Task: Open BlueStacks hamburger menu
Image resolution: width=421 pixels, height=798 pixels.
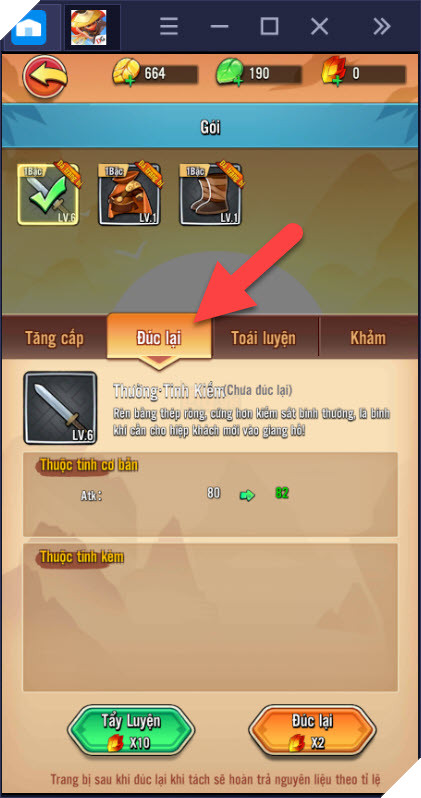Action: click(169, 26)
